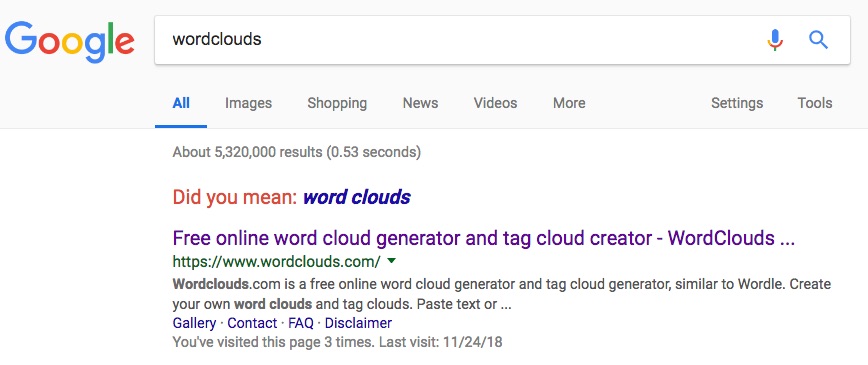Viewport: 868px width, 365px height.
Task: Click the FAQ sitelink
Action: 301,323
